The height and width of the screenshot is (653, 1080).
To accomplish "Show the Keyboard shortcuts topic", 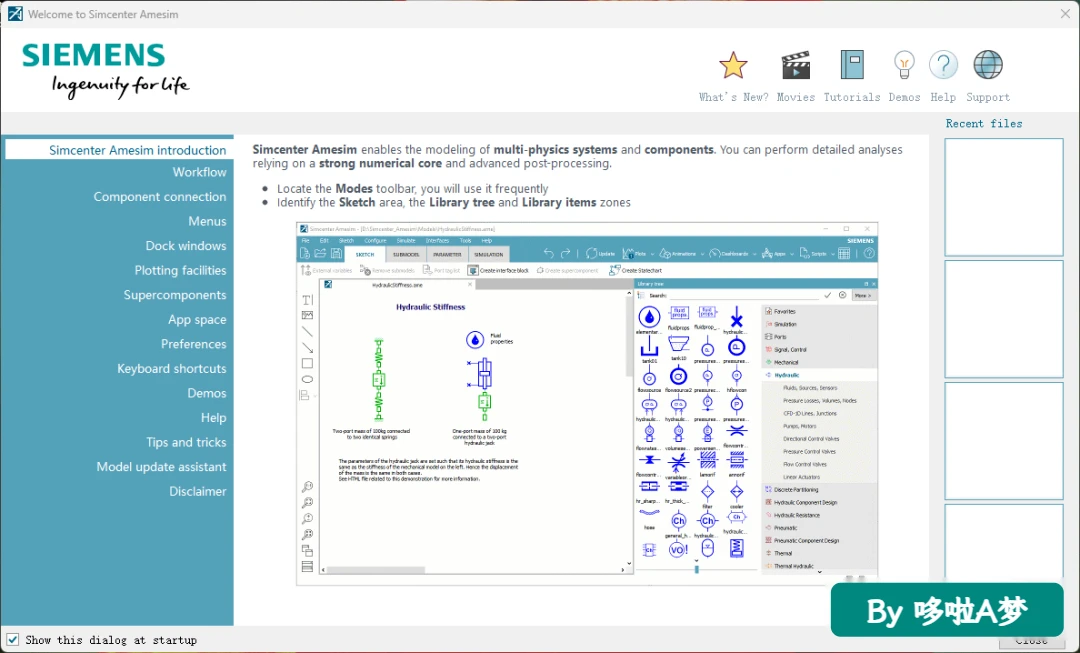I will click(x=172, y=369).
